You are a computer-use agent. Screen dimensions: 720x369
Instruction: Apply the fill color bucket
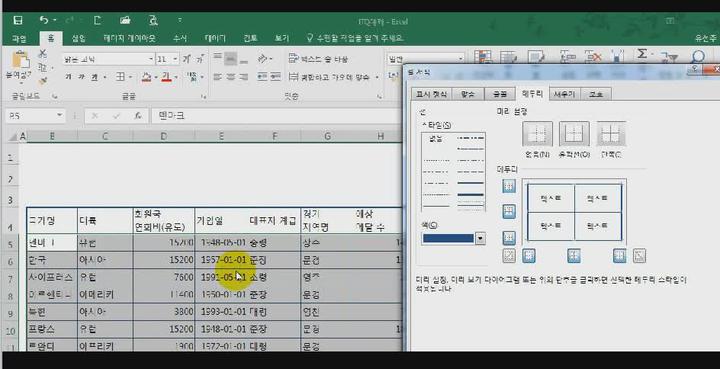point(146,77)
